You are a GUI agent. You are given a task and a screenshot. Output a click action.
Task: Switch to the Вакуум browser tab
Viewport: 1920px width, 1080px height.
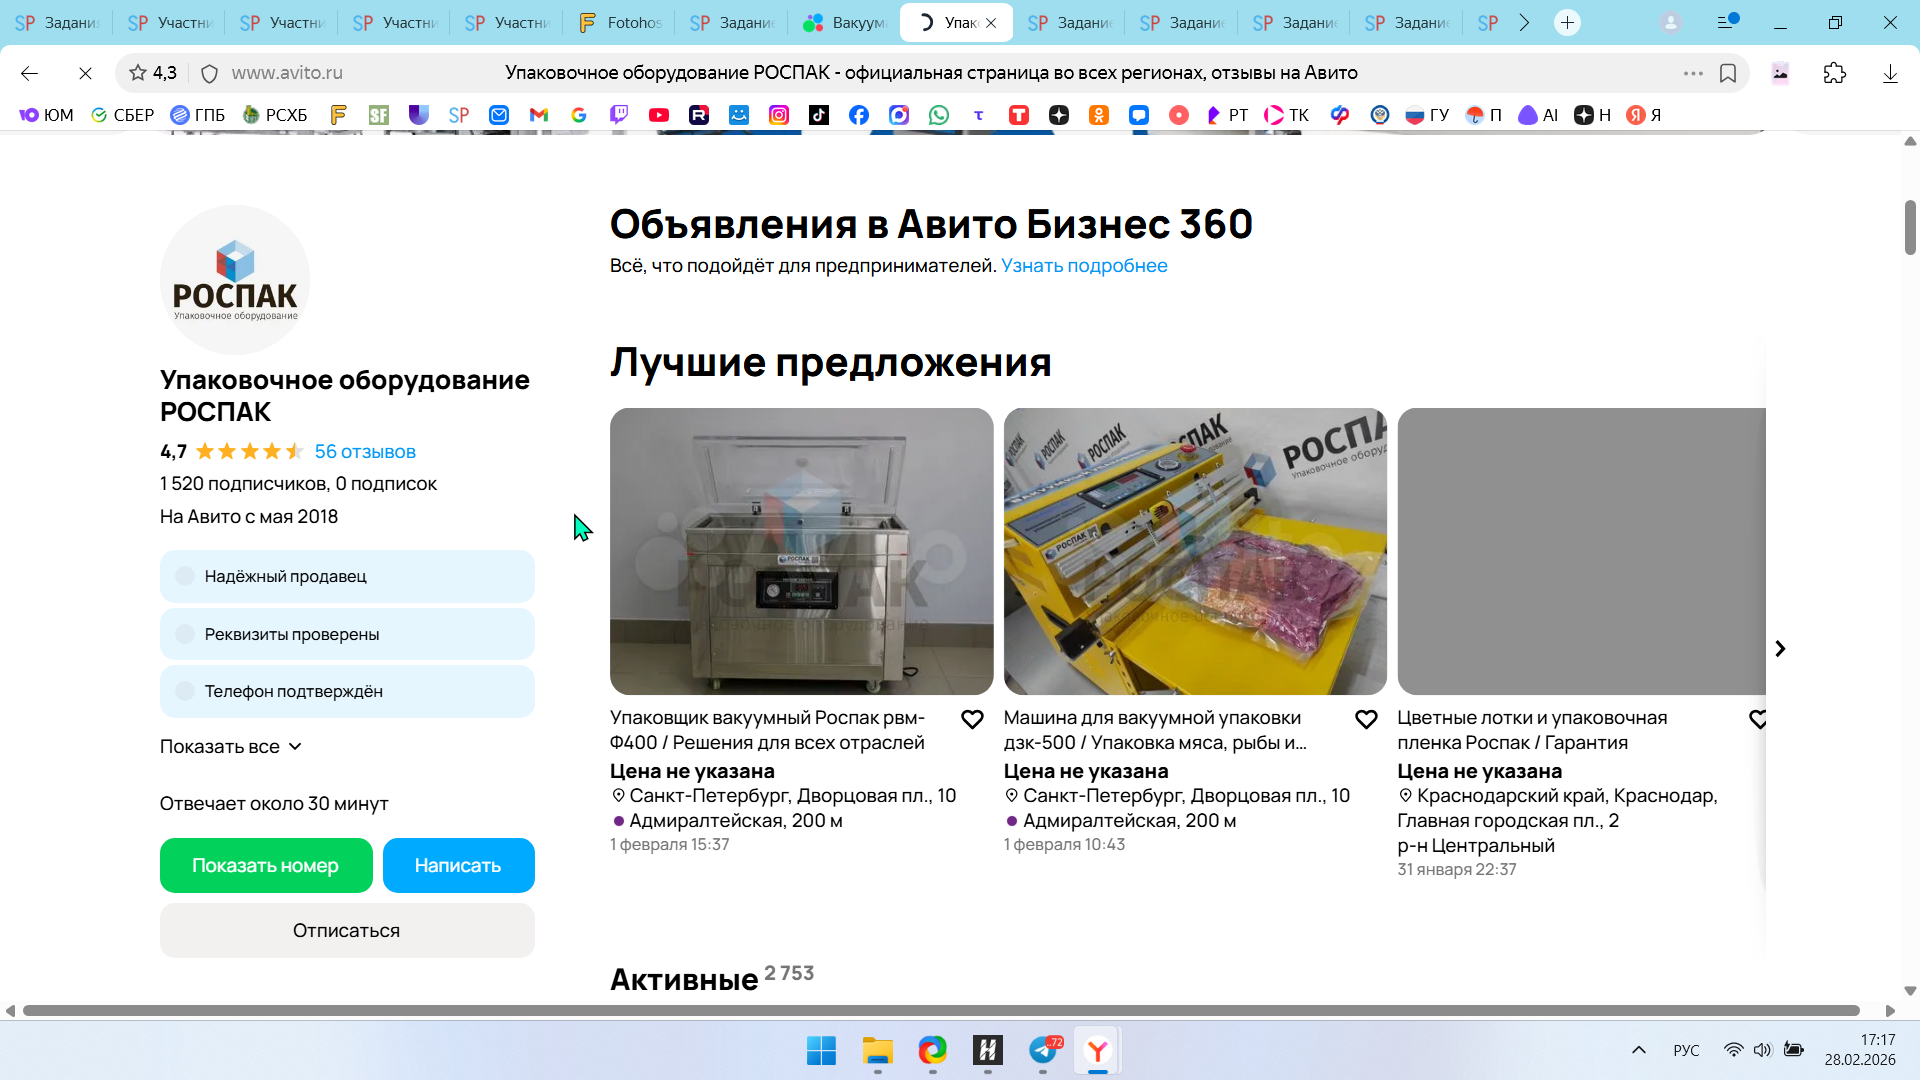845,22
